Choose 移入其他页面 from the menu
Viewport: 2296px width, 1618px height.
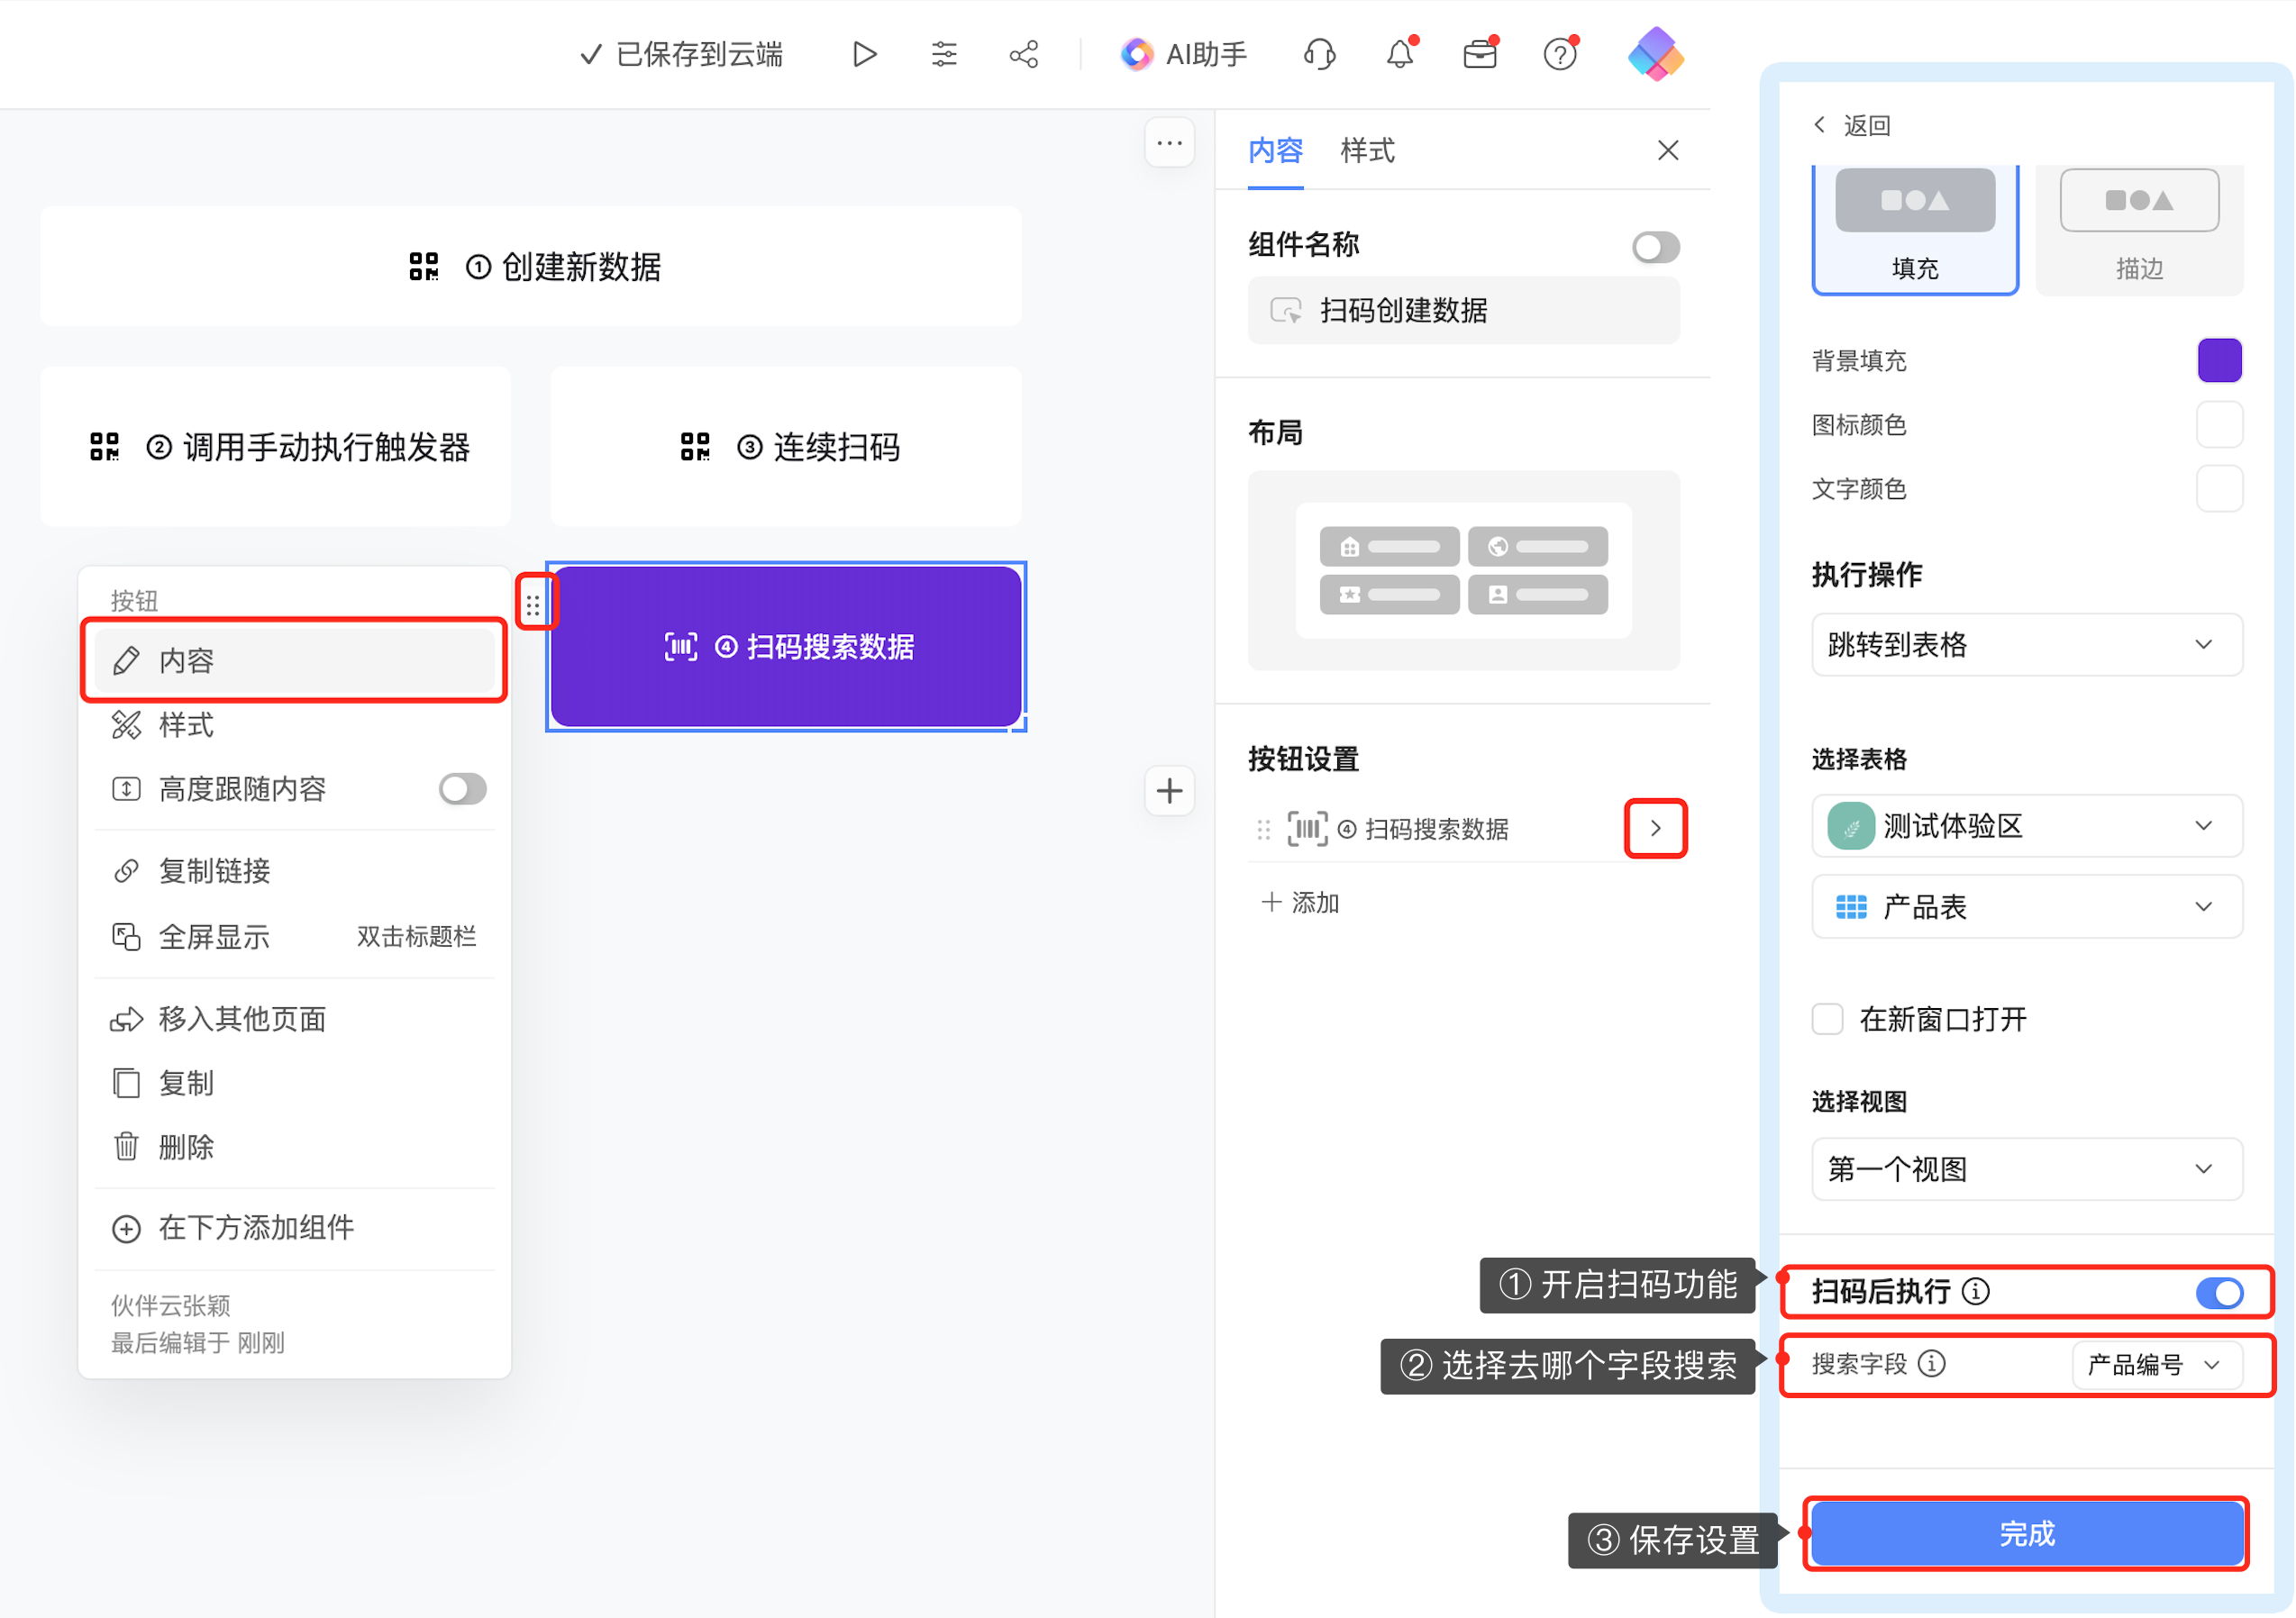pyautogui.click(x=295, y=1019)
